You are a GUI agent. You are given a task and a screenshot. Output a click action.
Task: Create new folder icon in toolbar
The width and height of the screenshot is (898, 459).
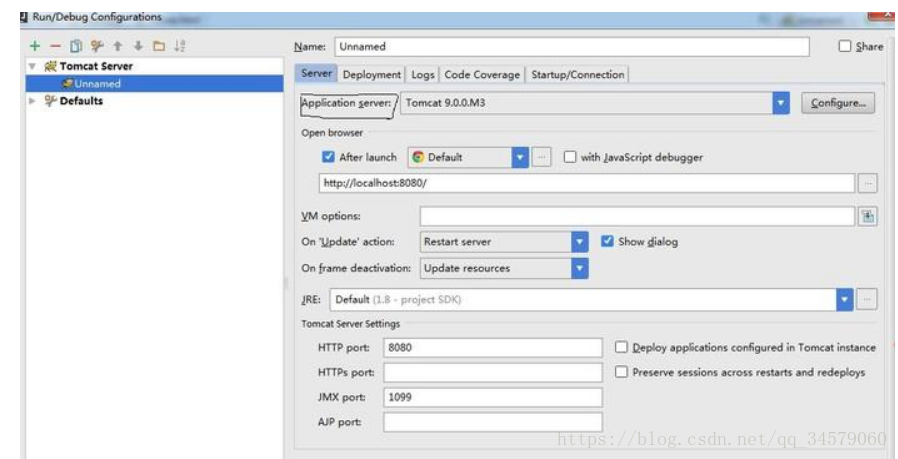click(x=159, y=46)
